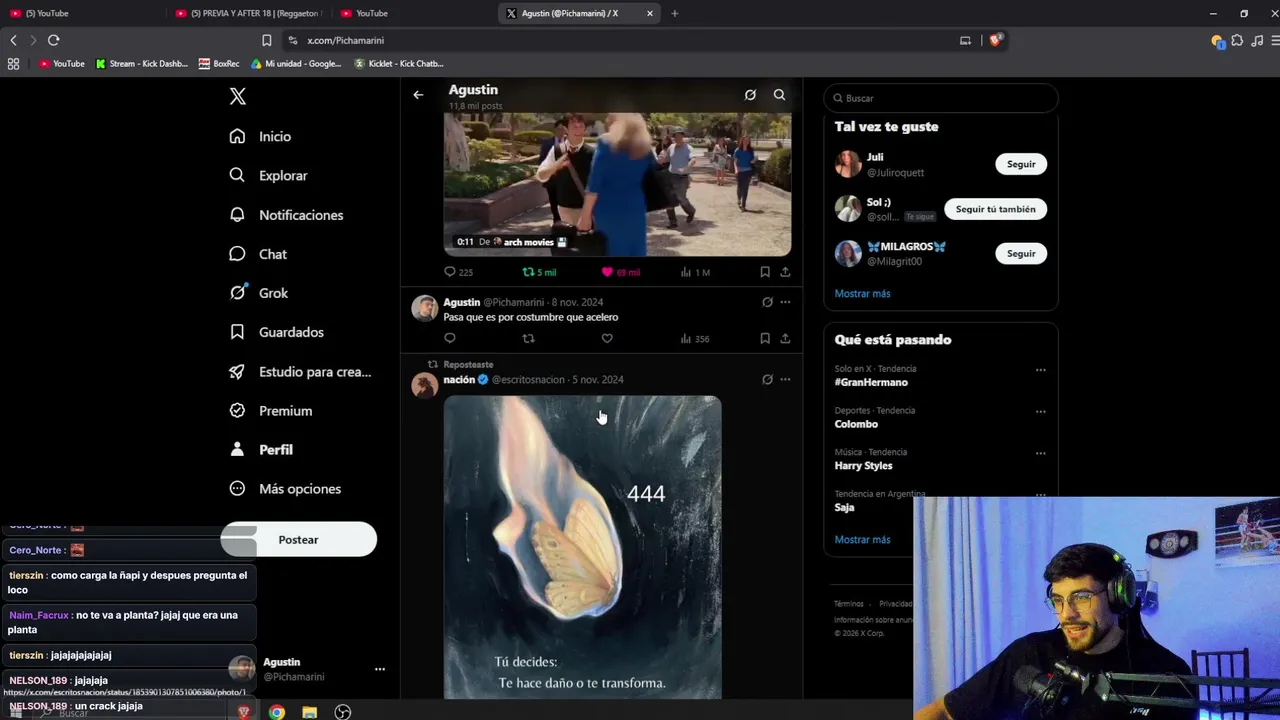Open the Chat section
This screenshot has width=1280, height=720.
tap(258, 254)
